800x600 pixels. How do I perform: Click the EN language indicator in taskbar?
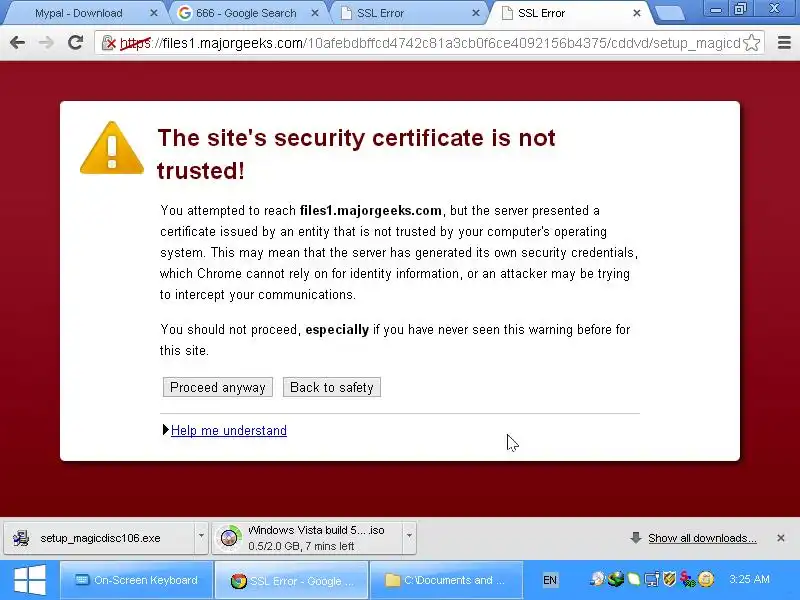pos(550,580)
